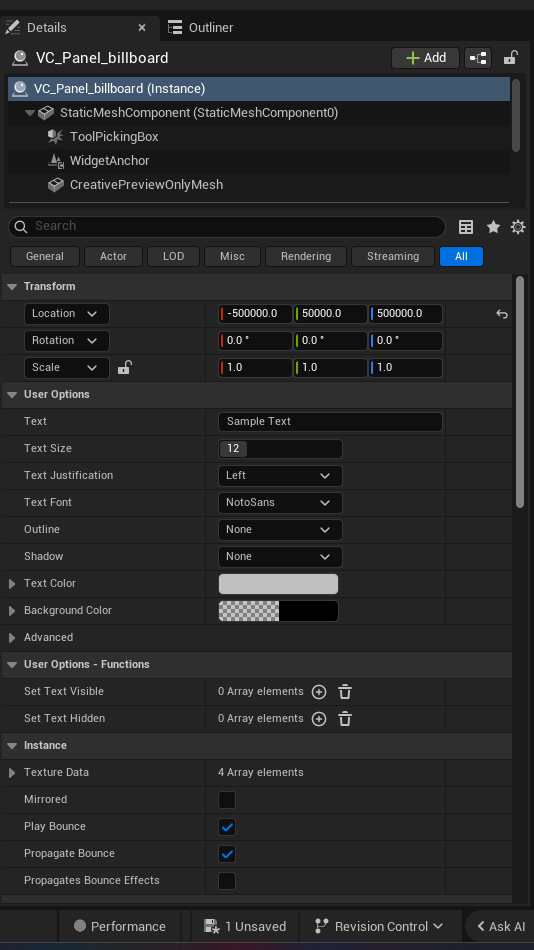The image size is (534, 950).
Task: Click the 1 Unsaved save button
Action: [245, 926]
